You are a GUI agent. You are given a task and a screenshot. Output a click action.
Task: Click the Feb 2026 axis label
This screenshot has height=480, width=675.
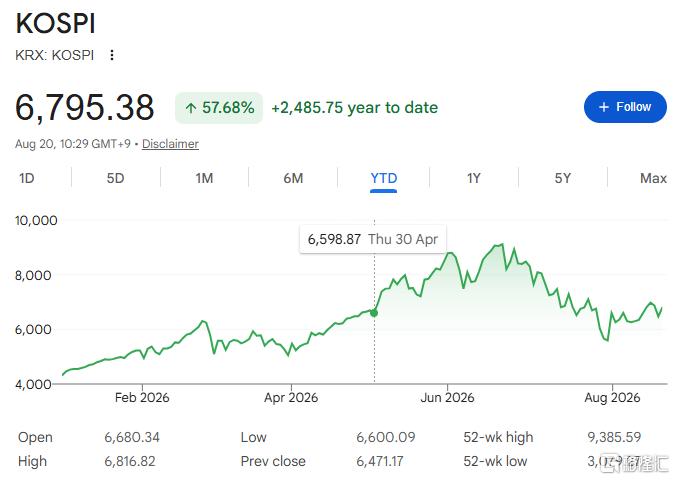[x=142, y=397]
